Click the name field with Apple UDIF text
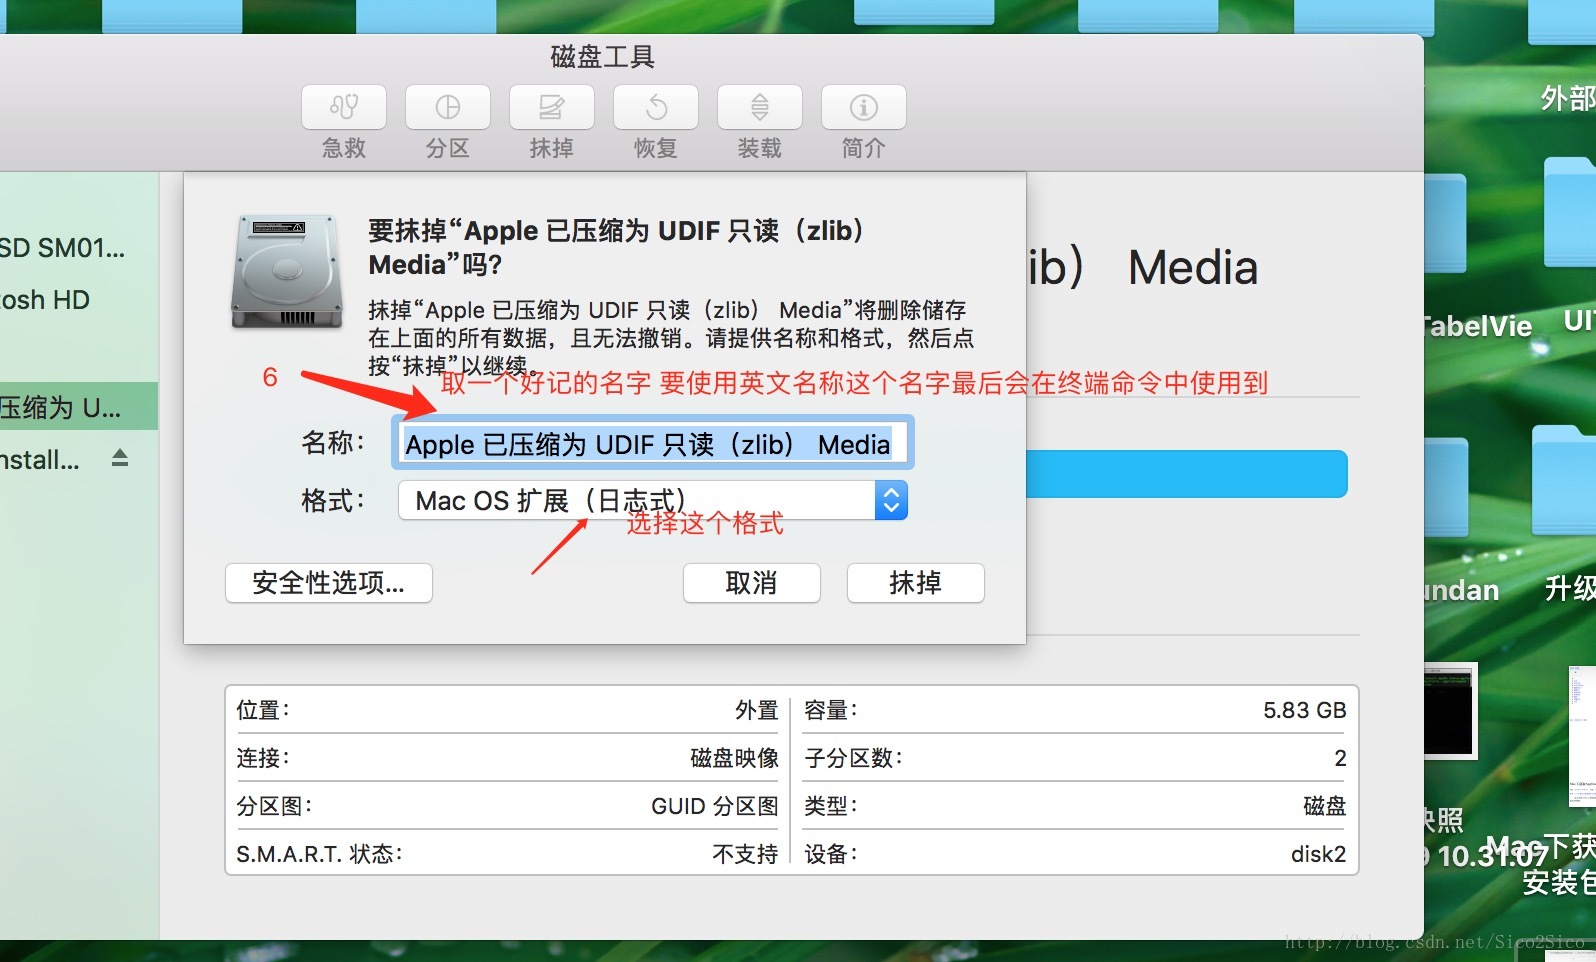 tap(652, 443)
